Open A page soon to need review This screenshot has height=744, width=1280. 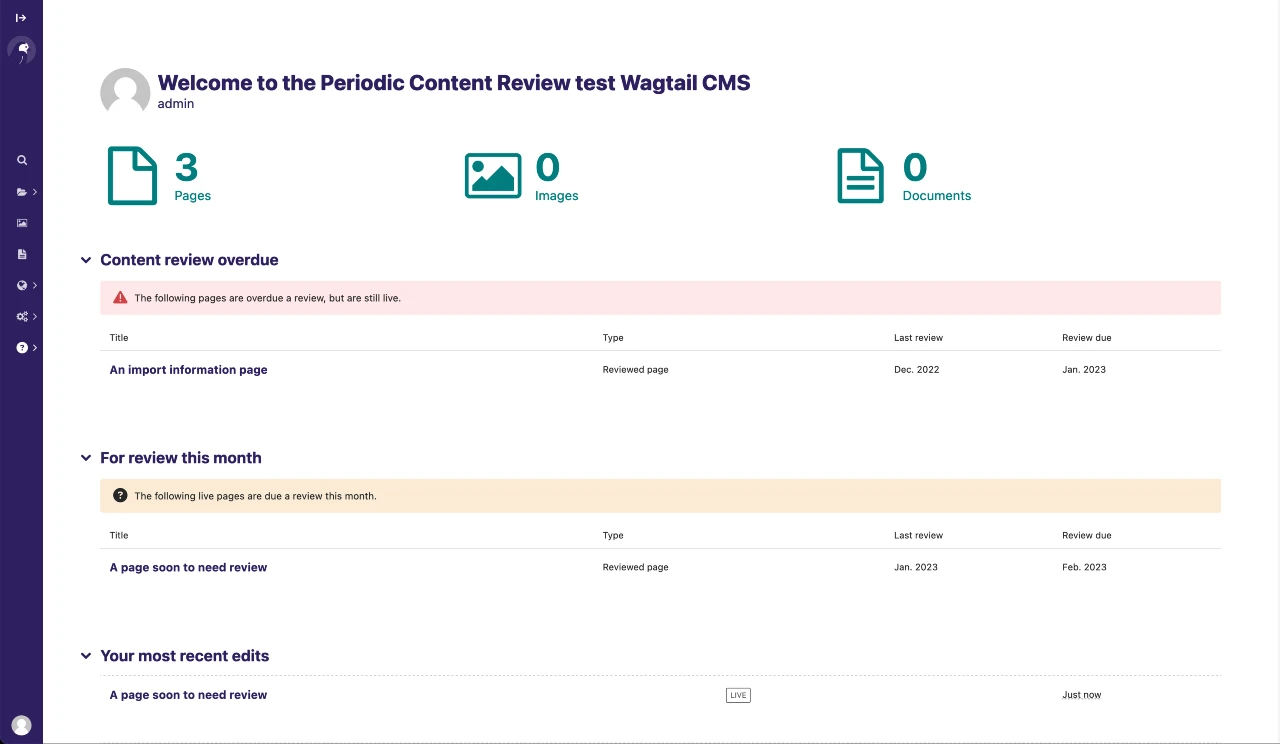188,567
